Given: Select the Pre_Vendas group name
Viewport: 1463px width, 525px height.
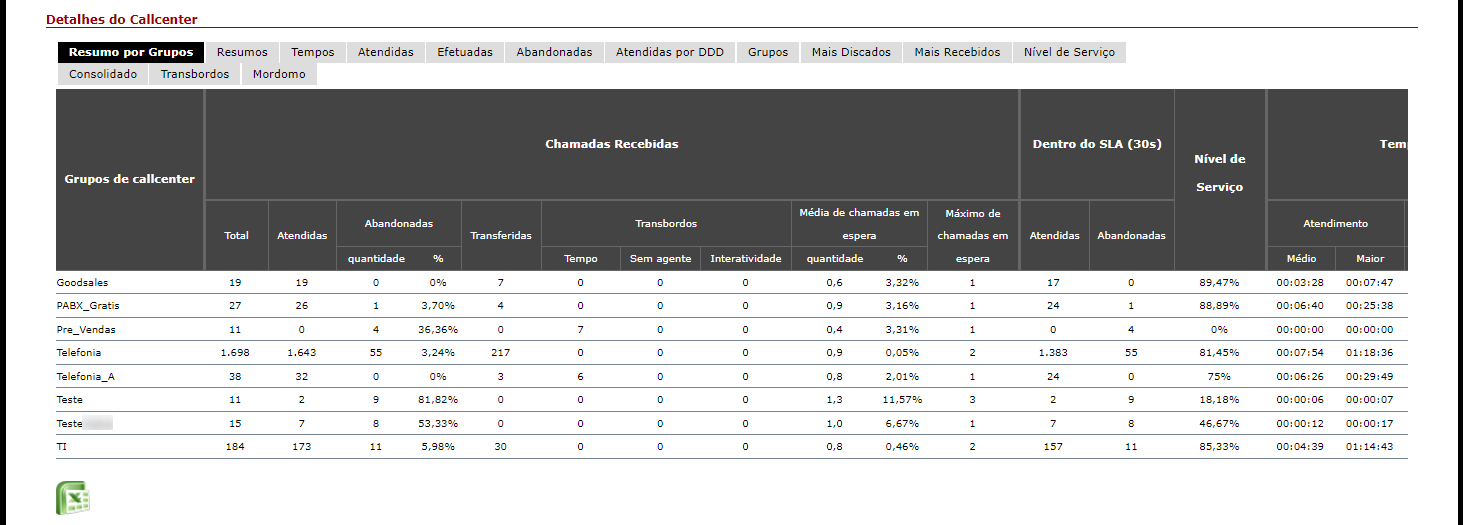Looking at the screenshot, I should coord(85,329).
